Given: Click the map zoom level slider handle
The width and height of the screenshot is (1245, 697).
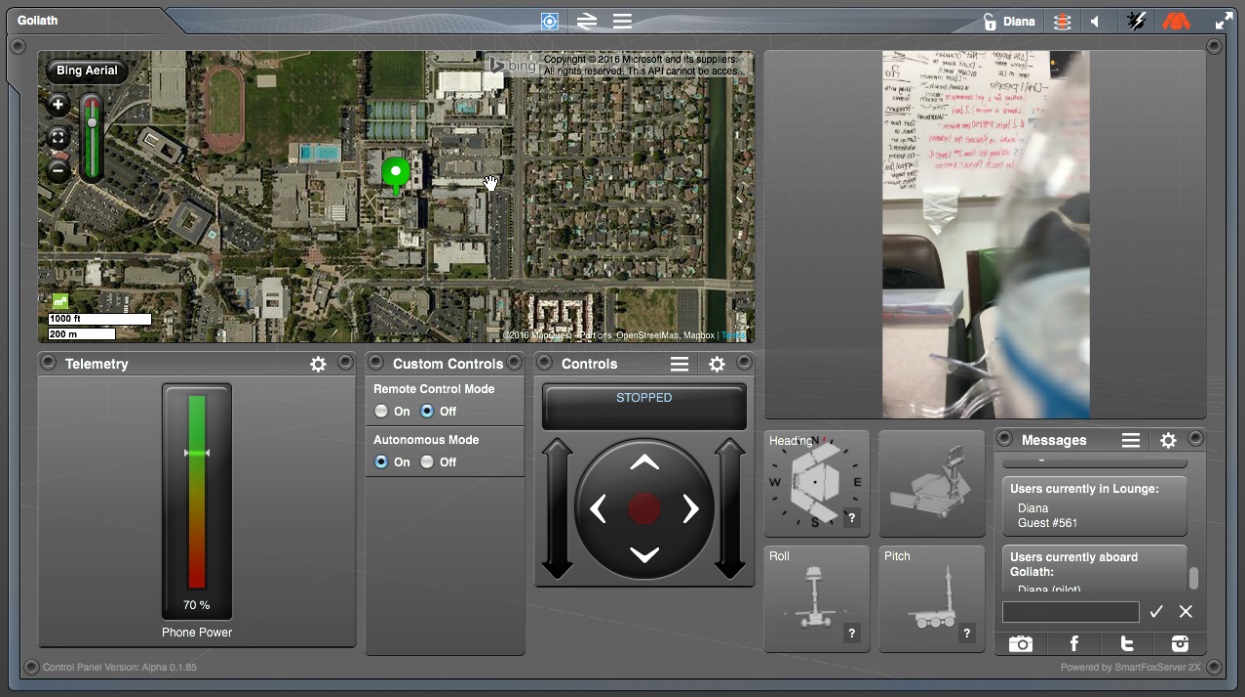Looking at the screenshot, I should point(92,122).
